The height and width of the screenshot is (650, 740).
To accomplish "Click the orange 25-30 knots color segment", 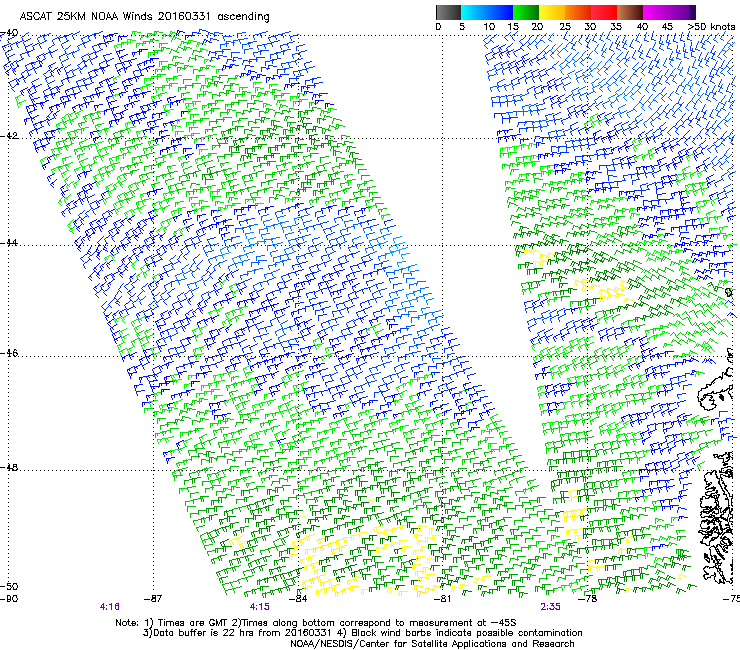I will tap(578, 12).
